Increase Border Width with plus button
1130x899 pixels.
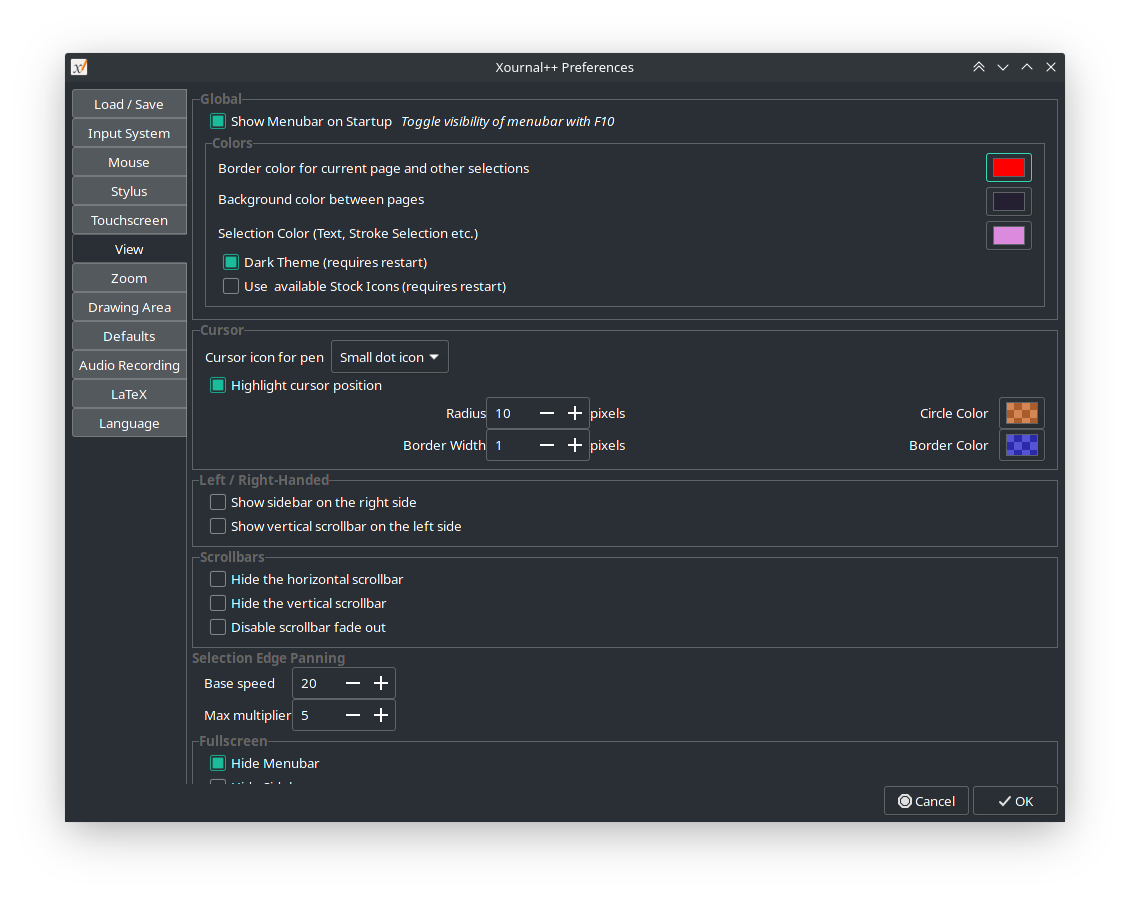tap(574, 446)
